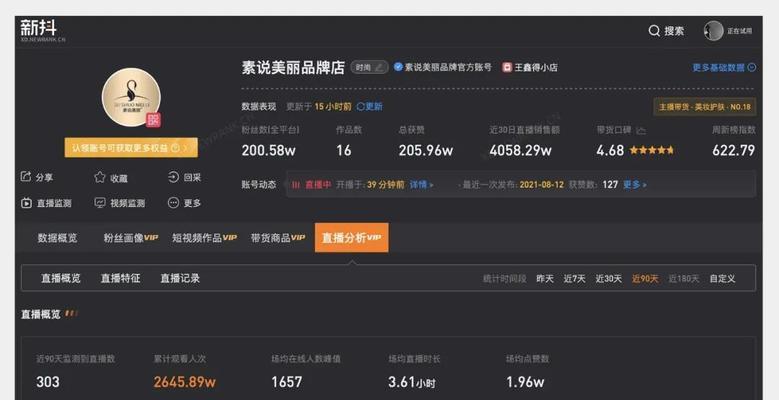This screenshot has height=400, width=779.
Task: Select 直播特征 sub-tab
Action: tap(120, 278)
